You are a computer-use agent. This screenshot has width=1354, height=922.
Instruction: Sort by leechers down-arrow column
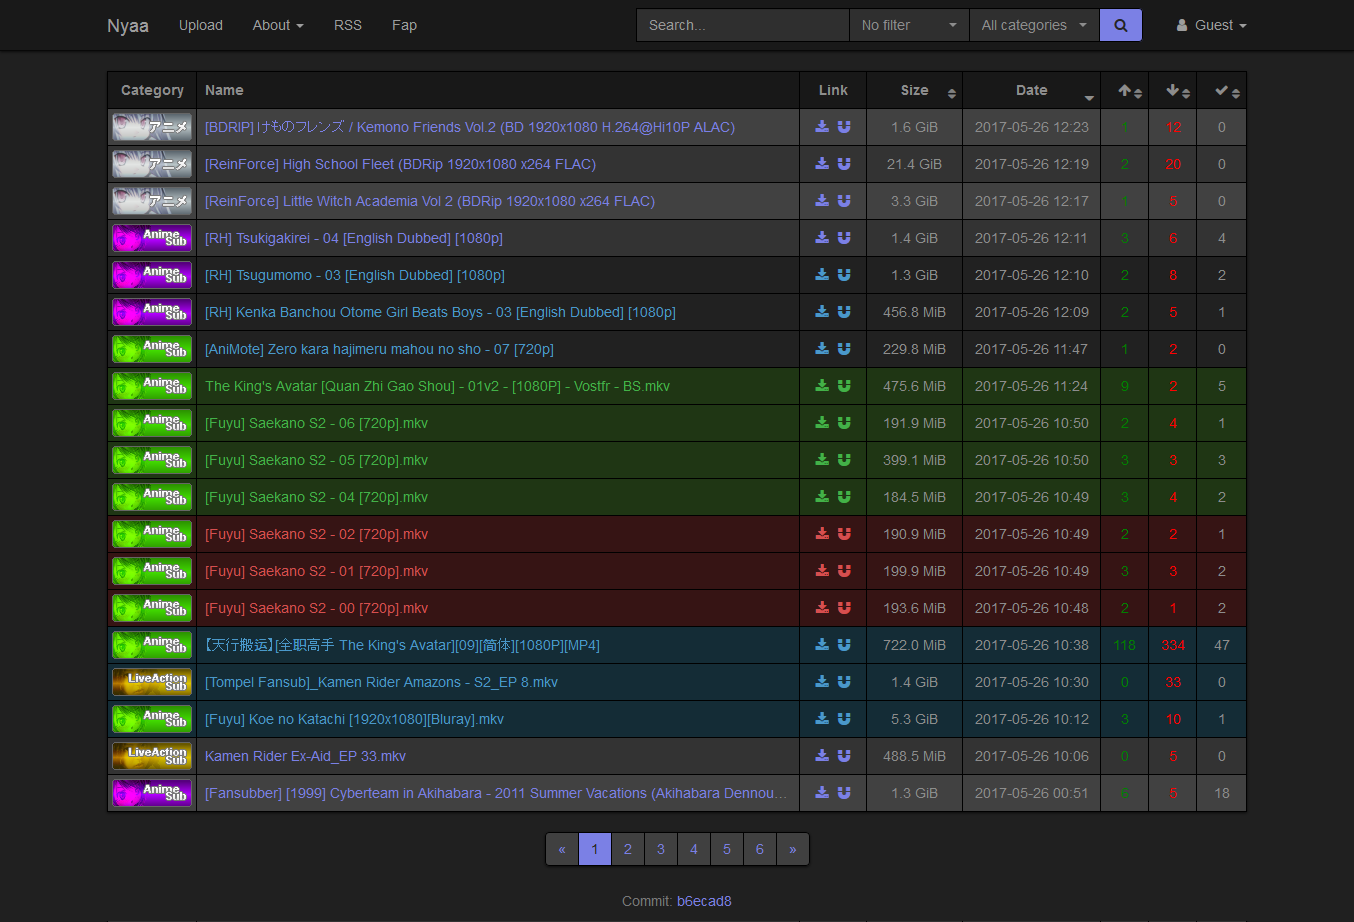pos(1173,91)
